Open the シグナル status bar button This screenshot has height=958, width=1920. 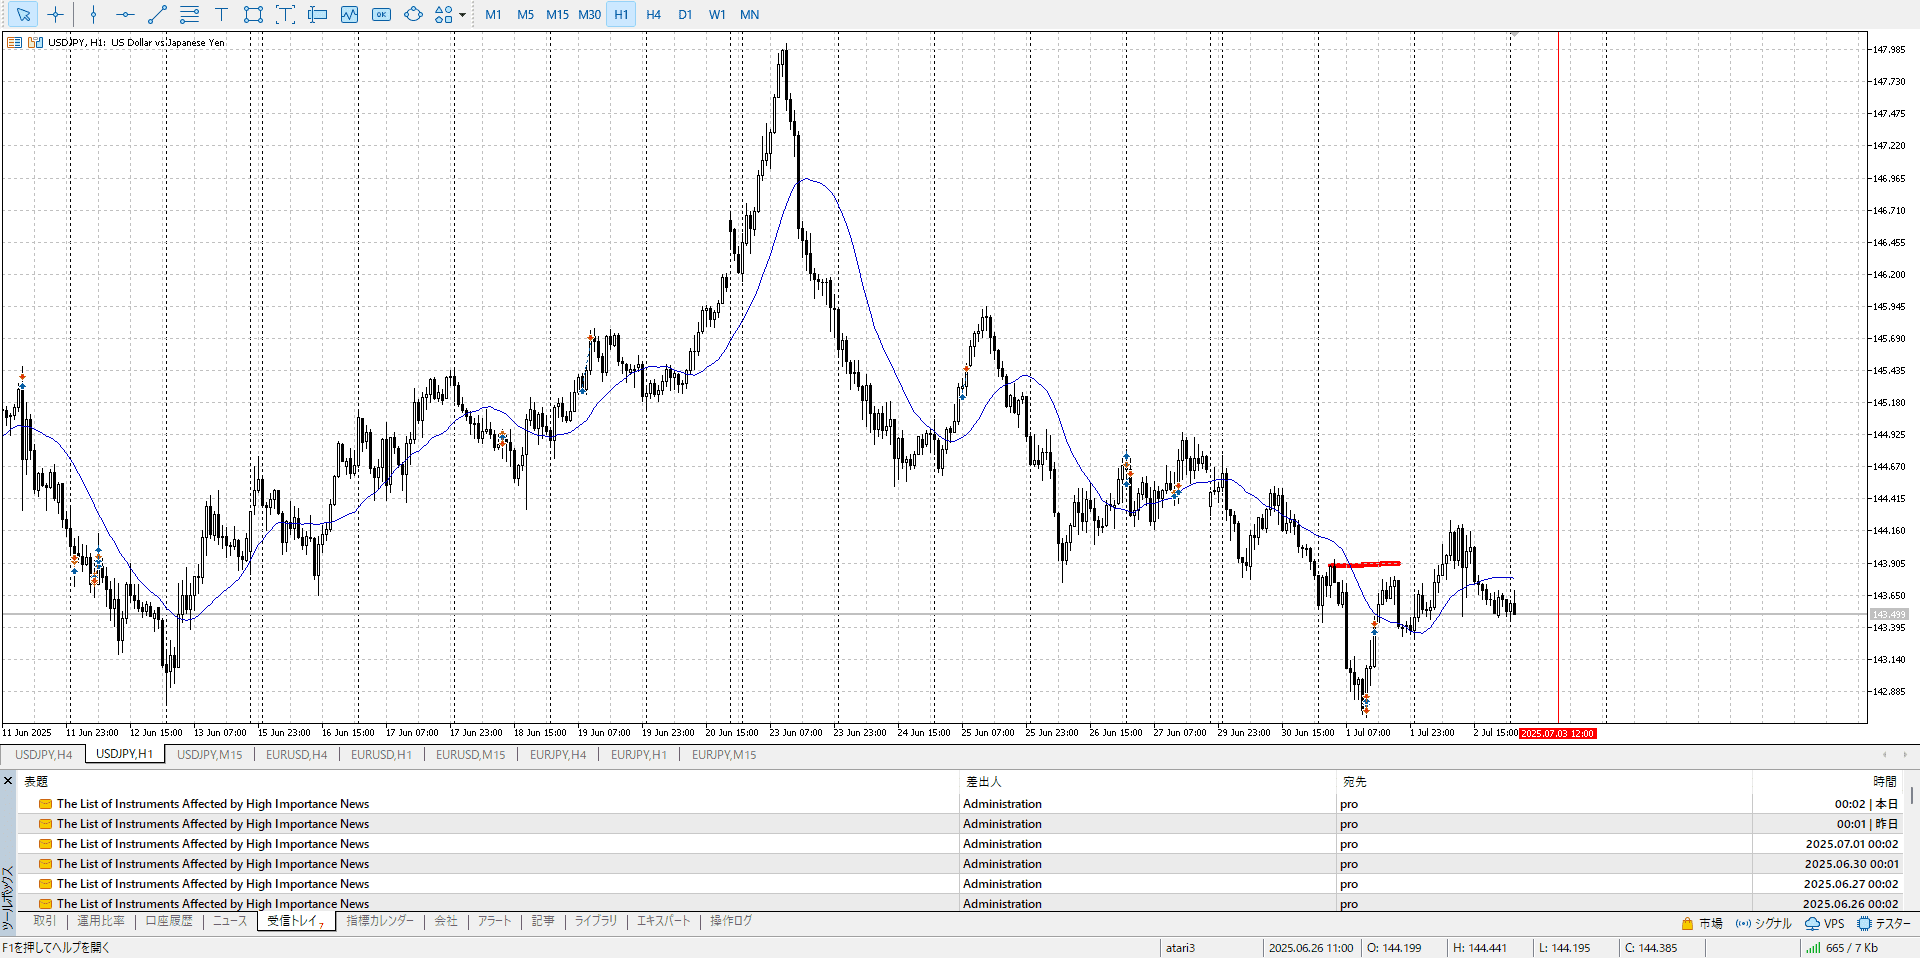tap(1764, 924)
